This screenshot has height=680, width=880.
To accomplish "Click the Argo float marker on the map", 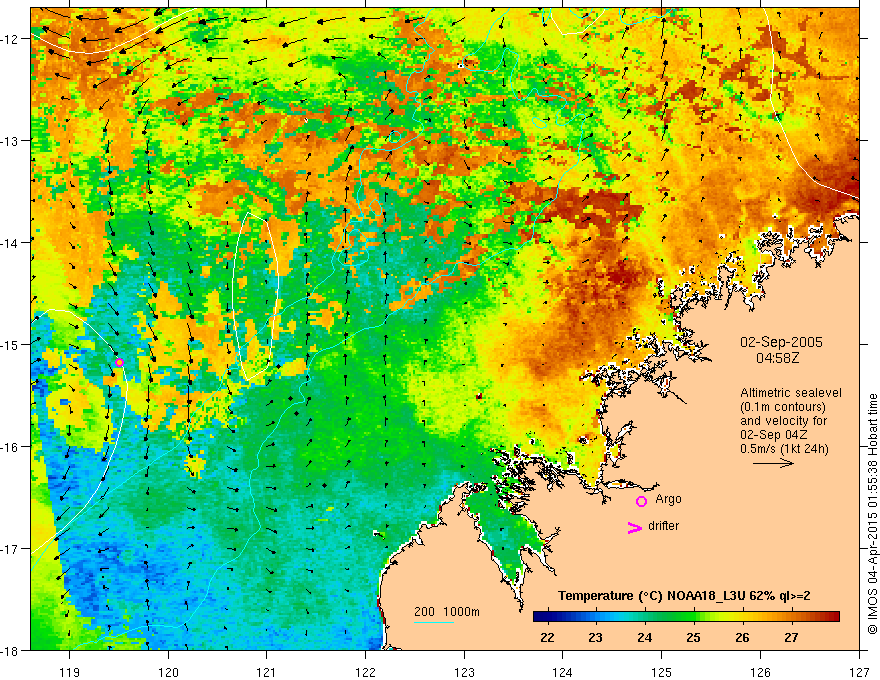I will [x=120, y=362].
